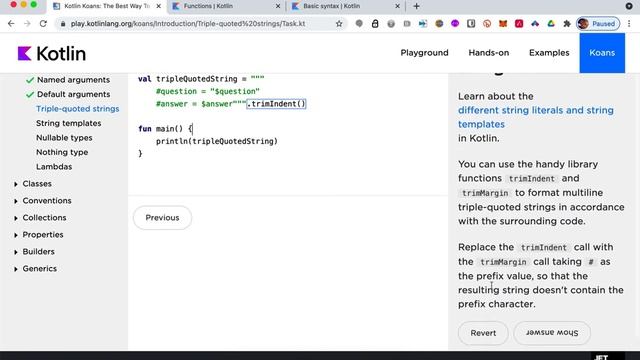Open the Playground nav item
The image size is (640, 360).
coord(424,53)
